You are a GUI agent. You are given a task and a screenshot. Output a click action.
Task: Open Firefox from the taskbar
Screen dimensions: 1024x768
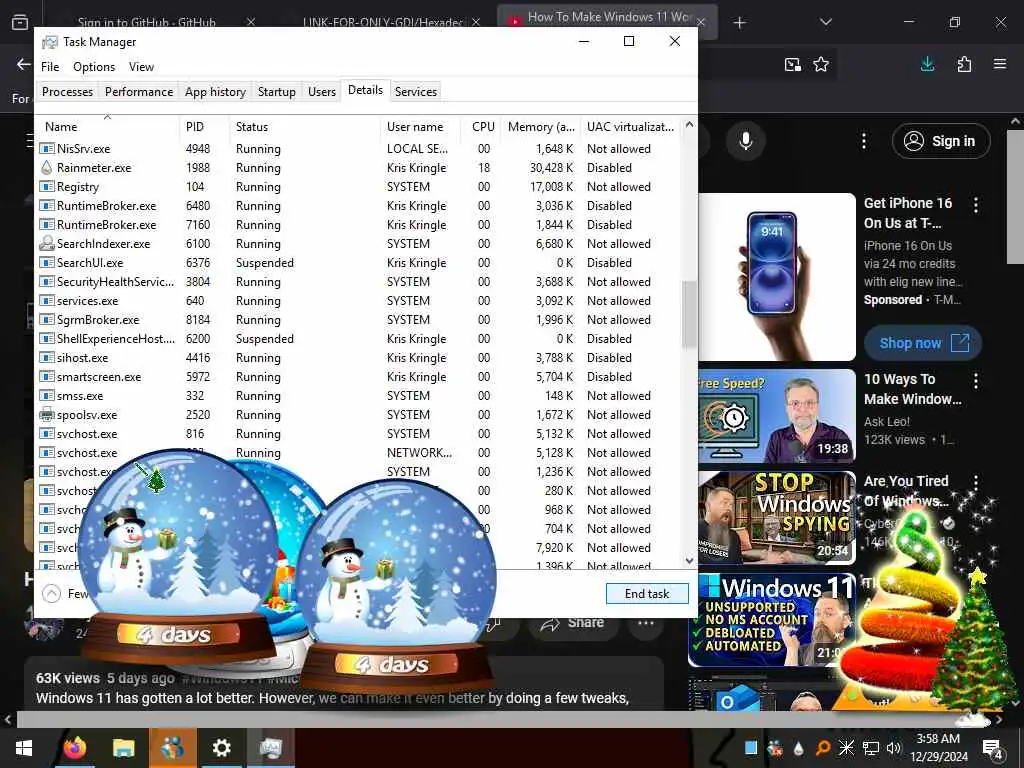[x=74, y=747]
